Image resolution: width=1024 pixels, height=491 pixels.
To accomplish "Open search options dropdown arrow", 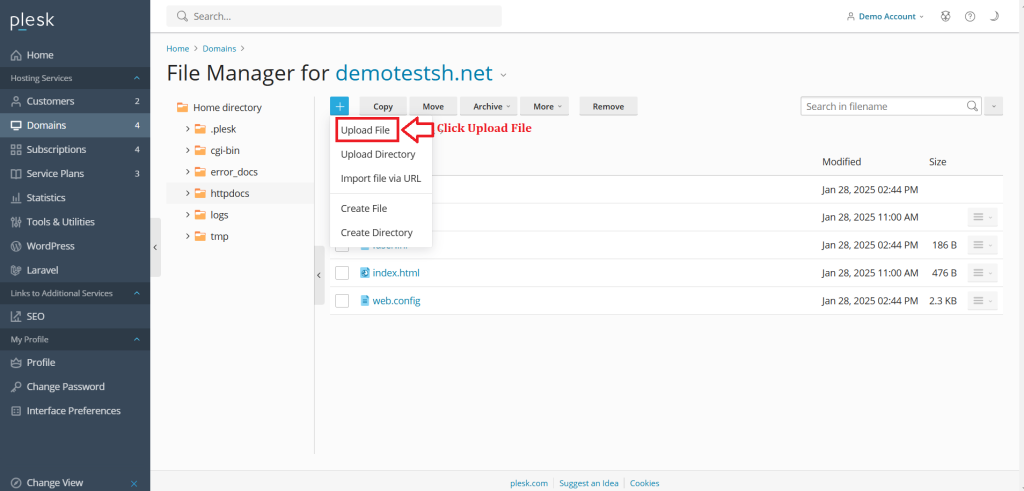I will (993, 106).
